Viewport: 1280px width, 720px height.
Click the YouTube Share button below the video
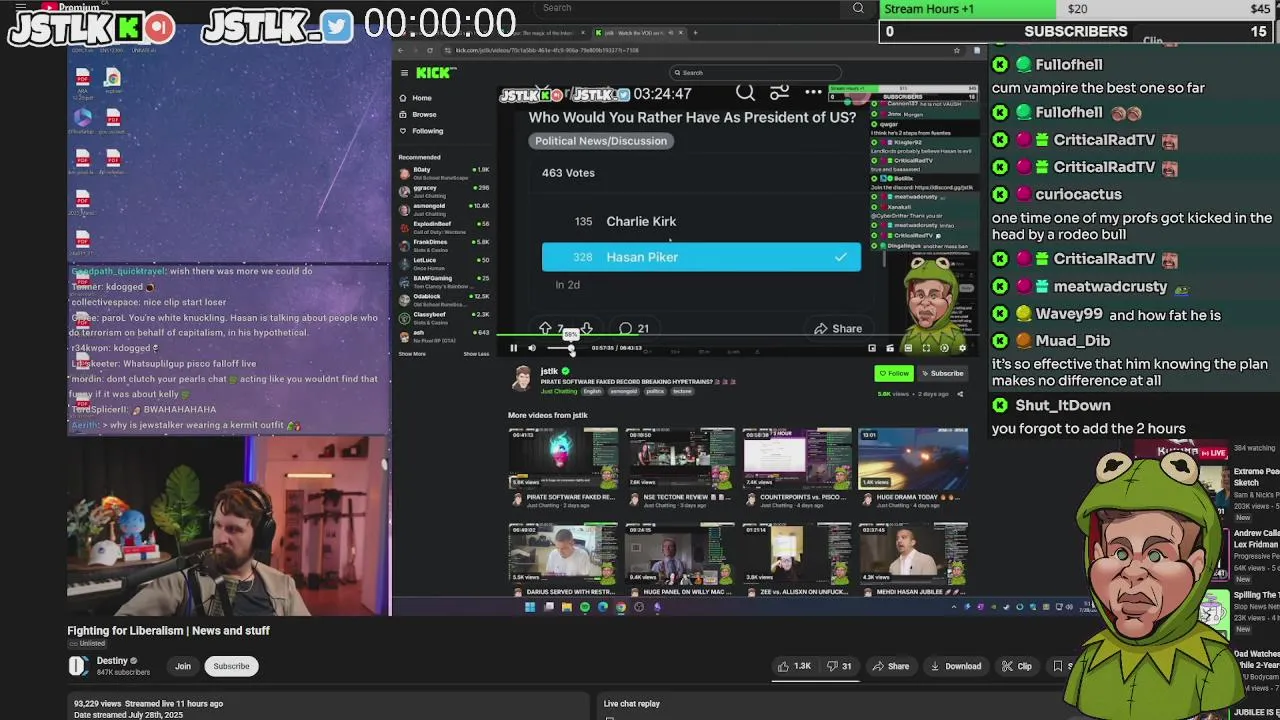tap(890, 666)
